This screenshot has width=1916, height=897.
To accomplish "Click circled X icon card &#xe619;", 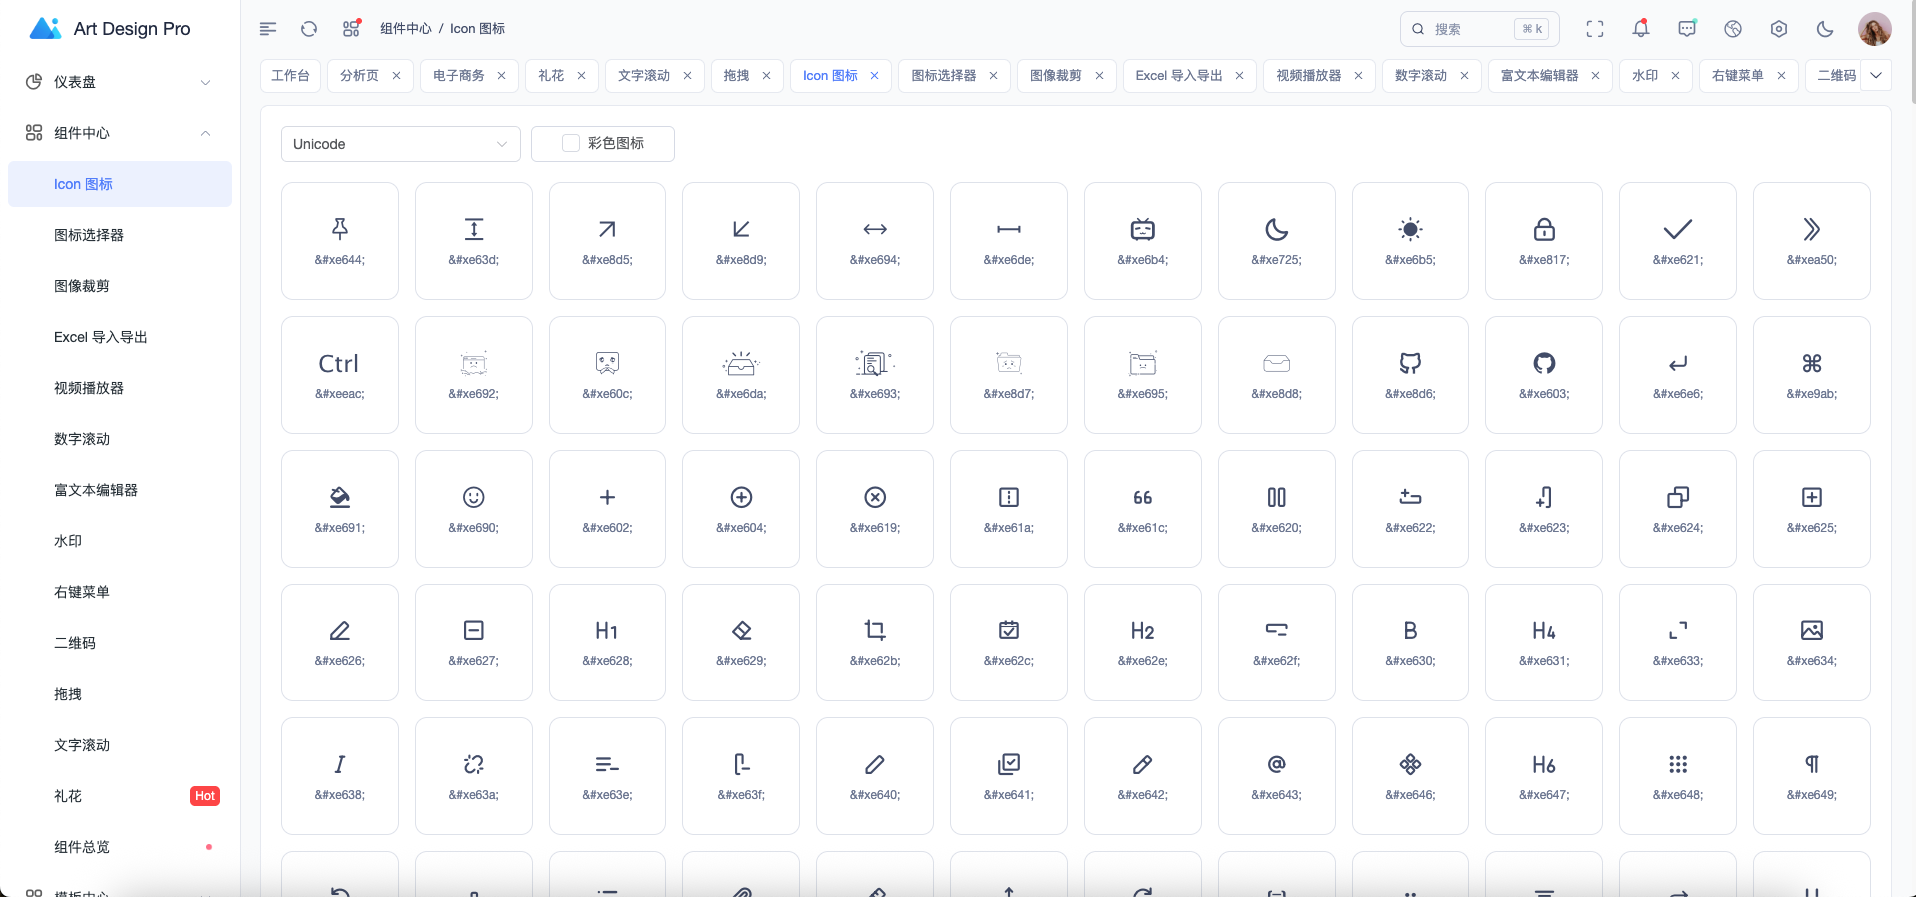I will [875, 509].
